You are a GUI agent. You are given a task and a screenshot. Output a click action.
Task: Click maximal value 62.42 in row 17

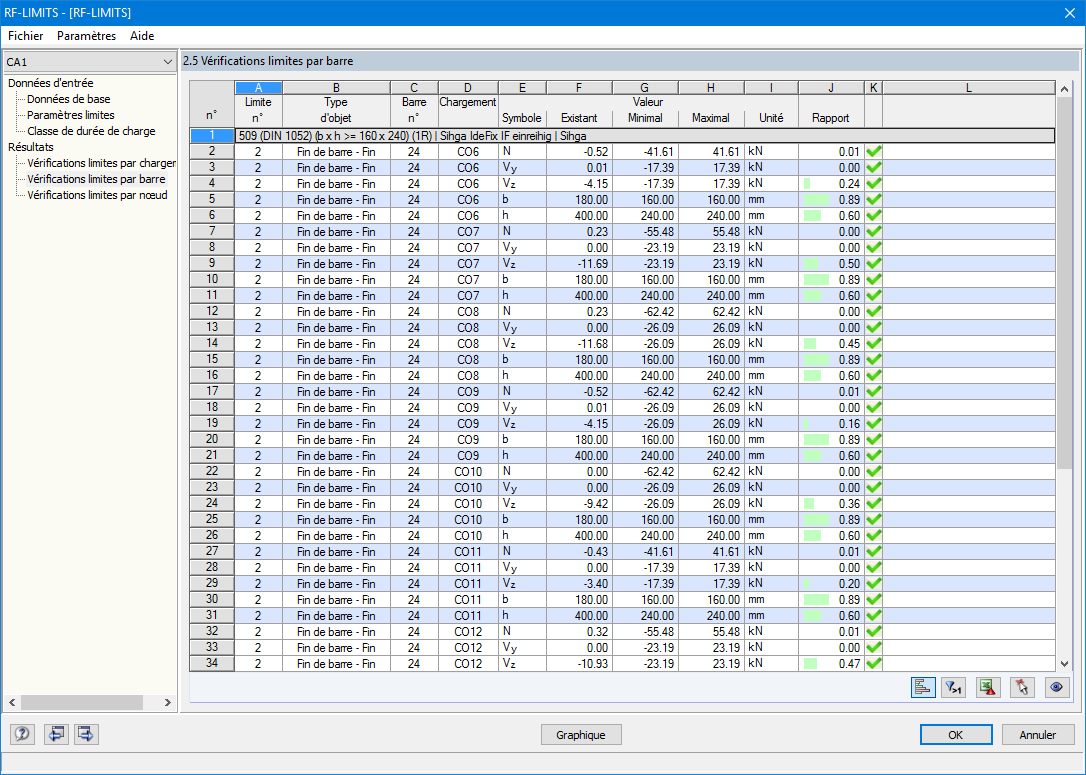pos(711,391)
